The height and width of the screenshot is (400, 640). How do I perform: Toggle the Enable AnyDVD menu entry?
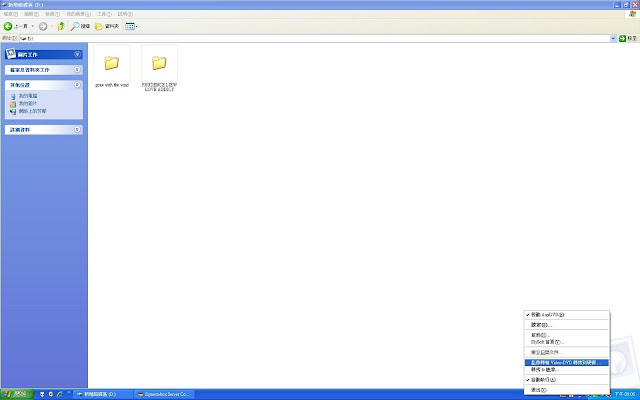(x=567, y=315)
